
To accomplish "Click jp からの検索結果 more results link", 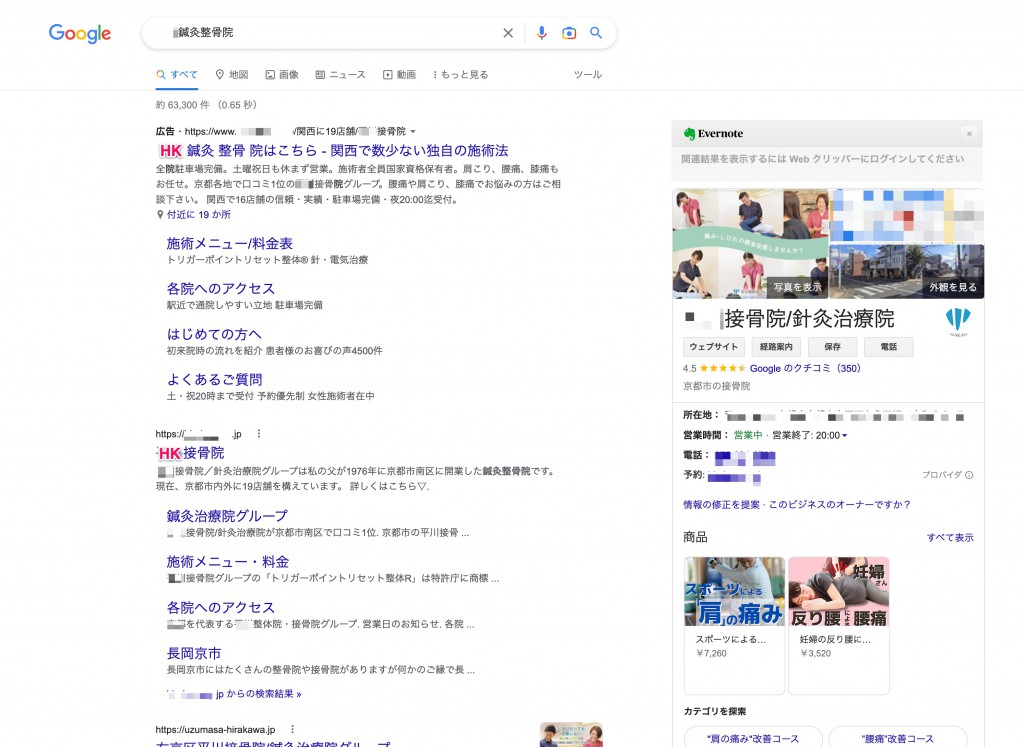I will [258, 694].
